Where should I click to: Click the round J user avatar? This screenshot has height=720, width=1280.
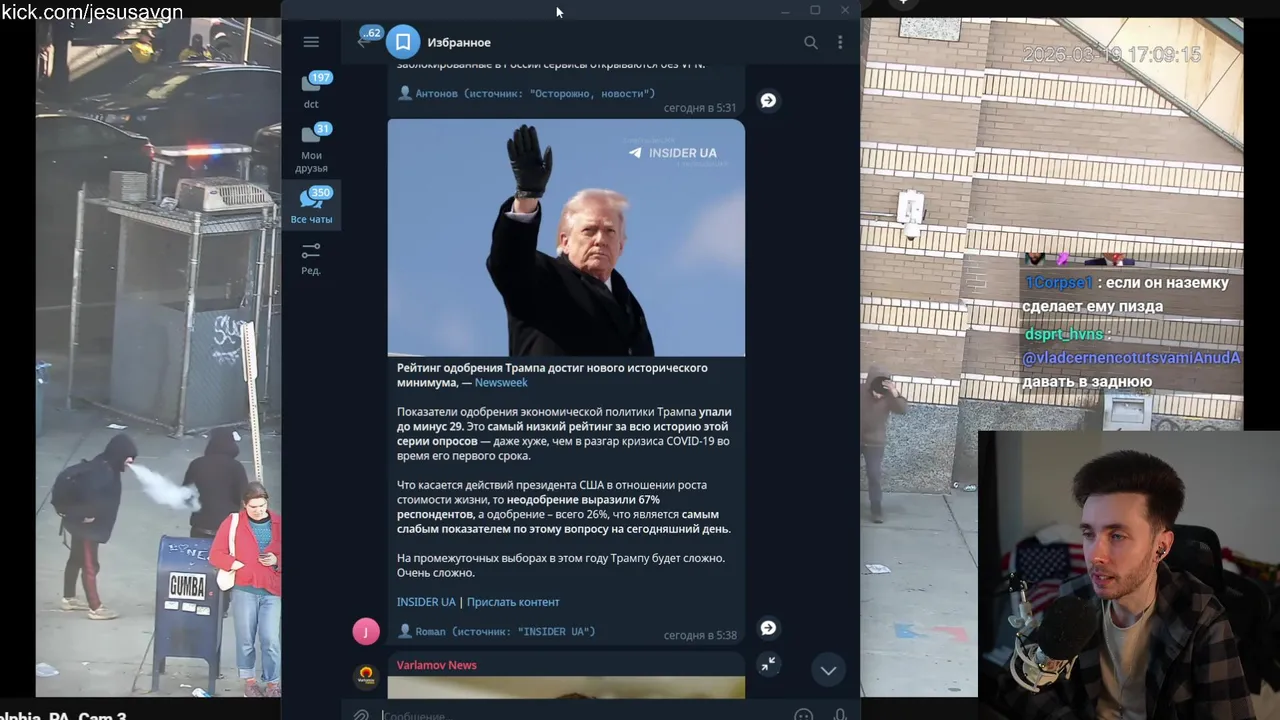(366, 631)
